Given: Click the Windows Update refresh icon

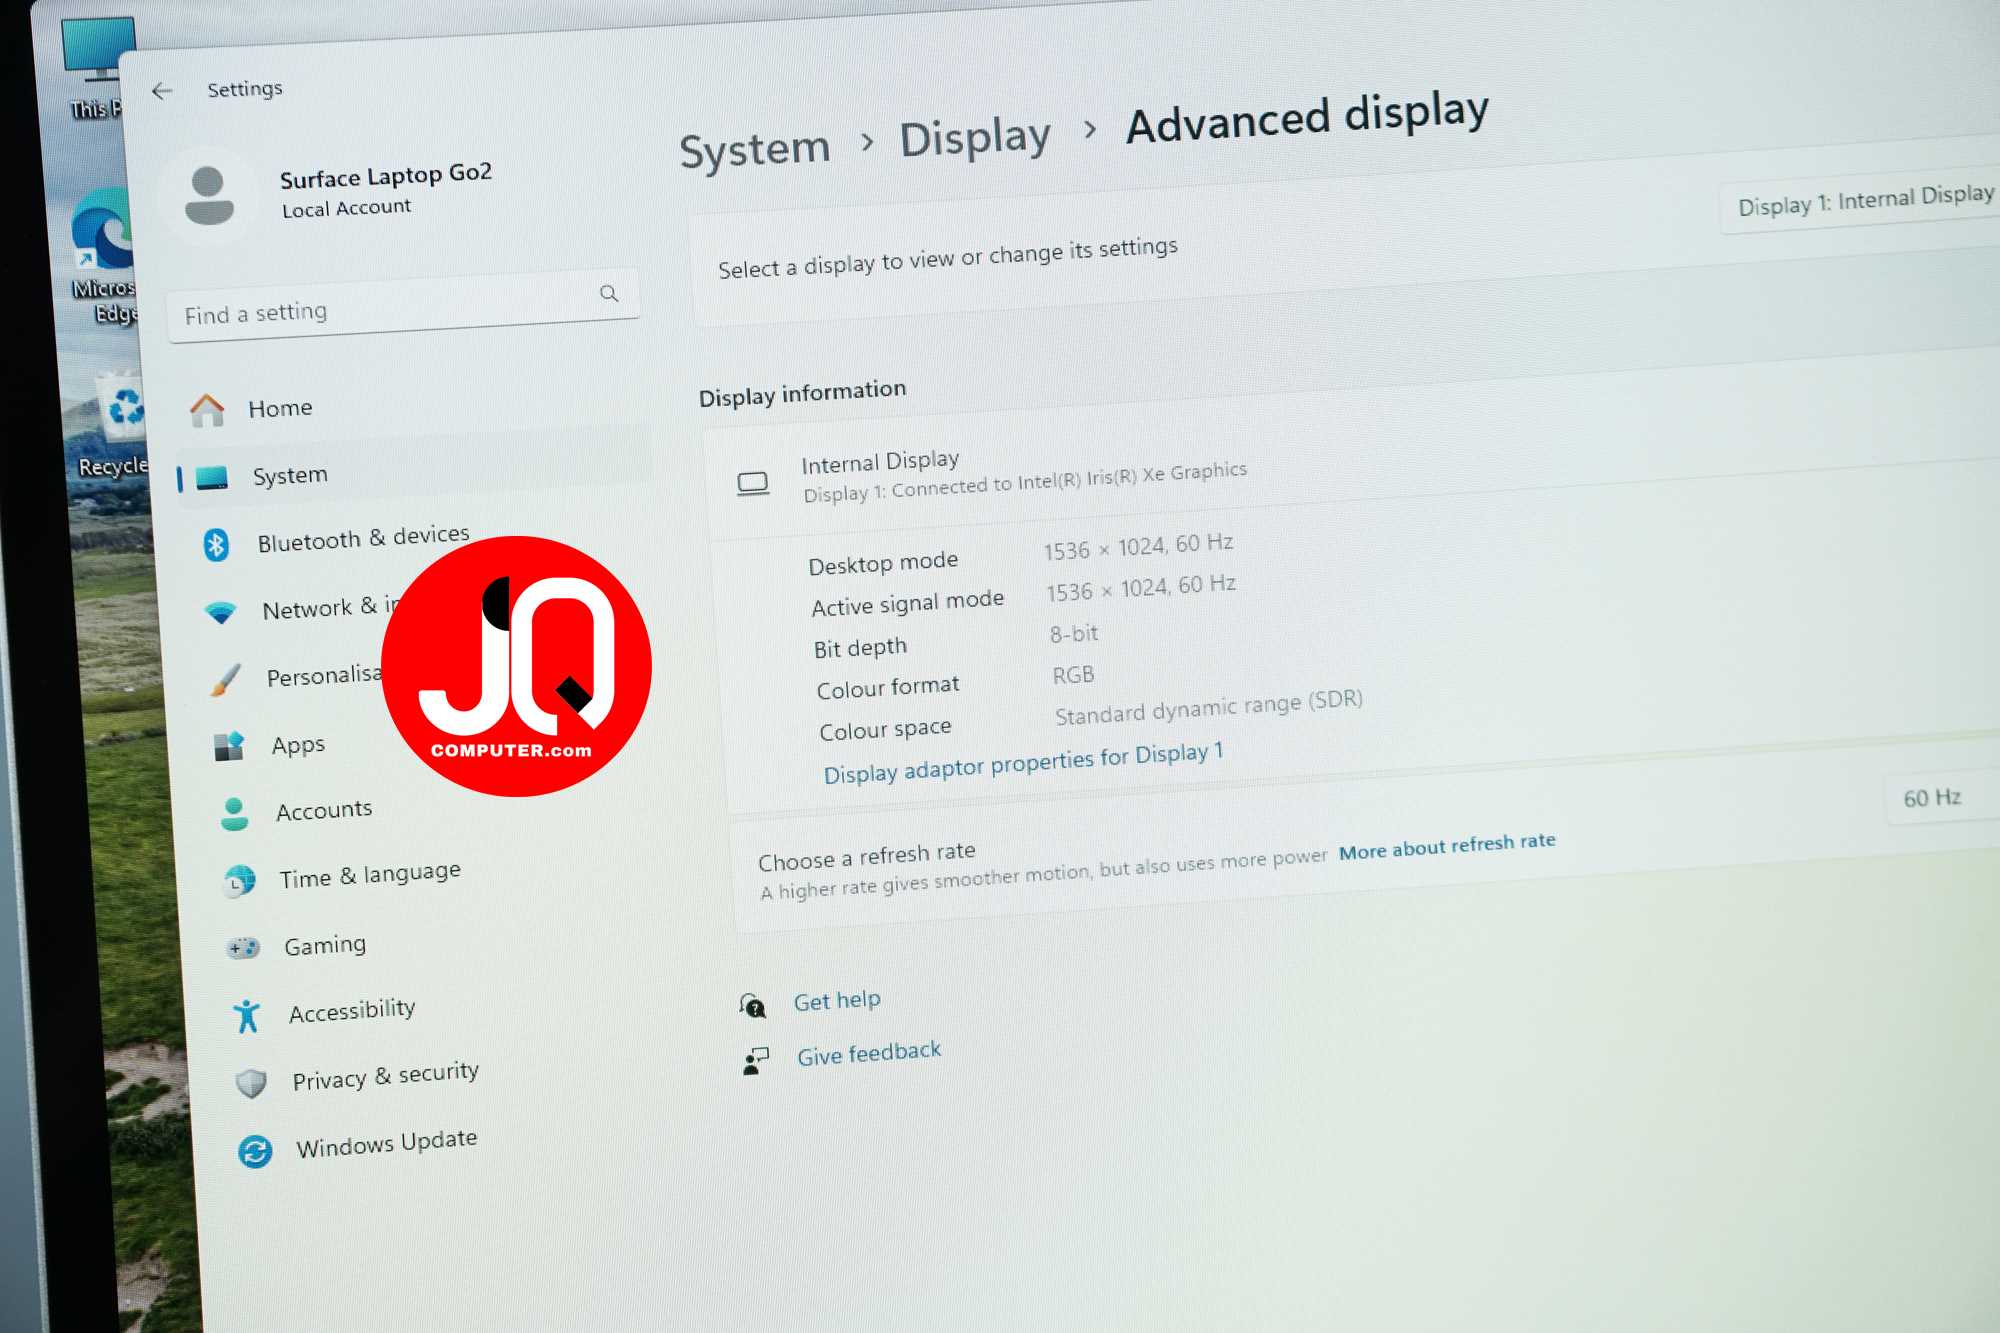Looking at the screenshot, I should click(x=255, y=1152).
